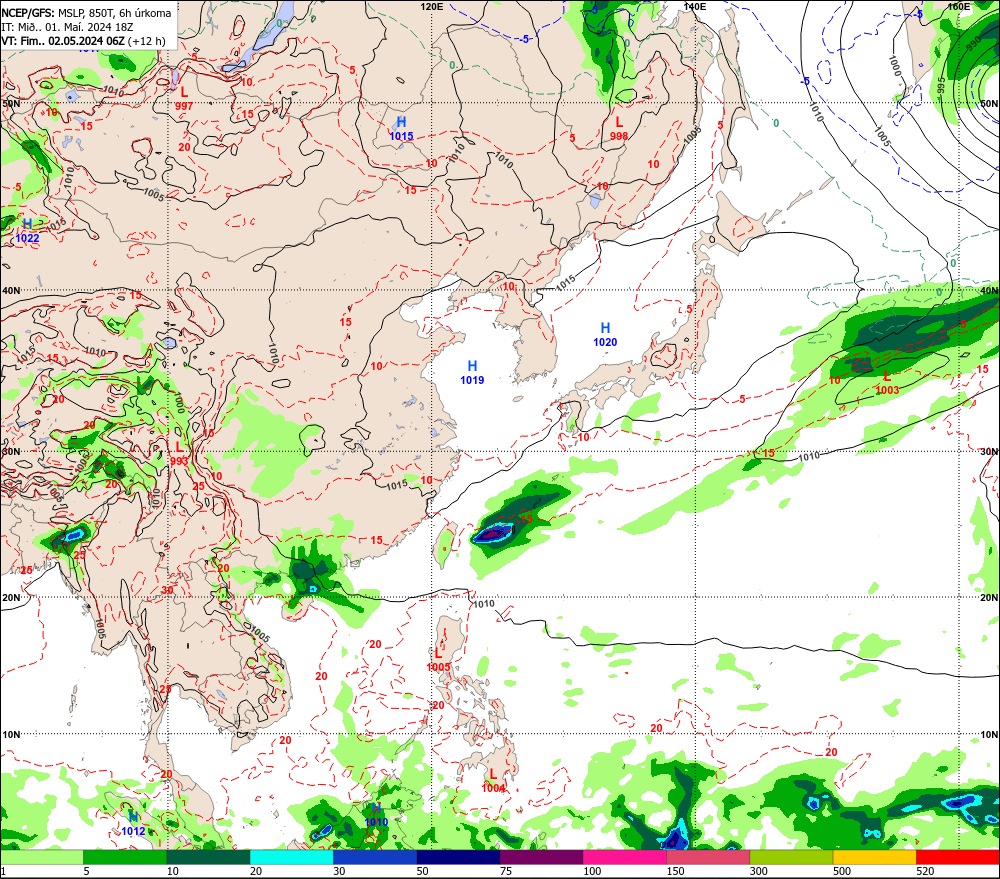Click the L 1003 low east of Japan
This screenshot has width=1000, height=879.
[x=888, y=383]
